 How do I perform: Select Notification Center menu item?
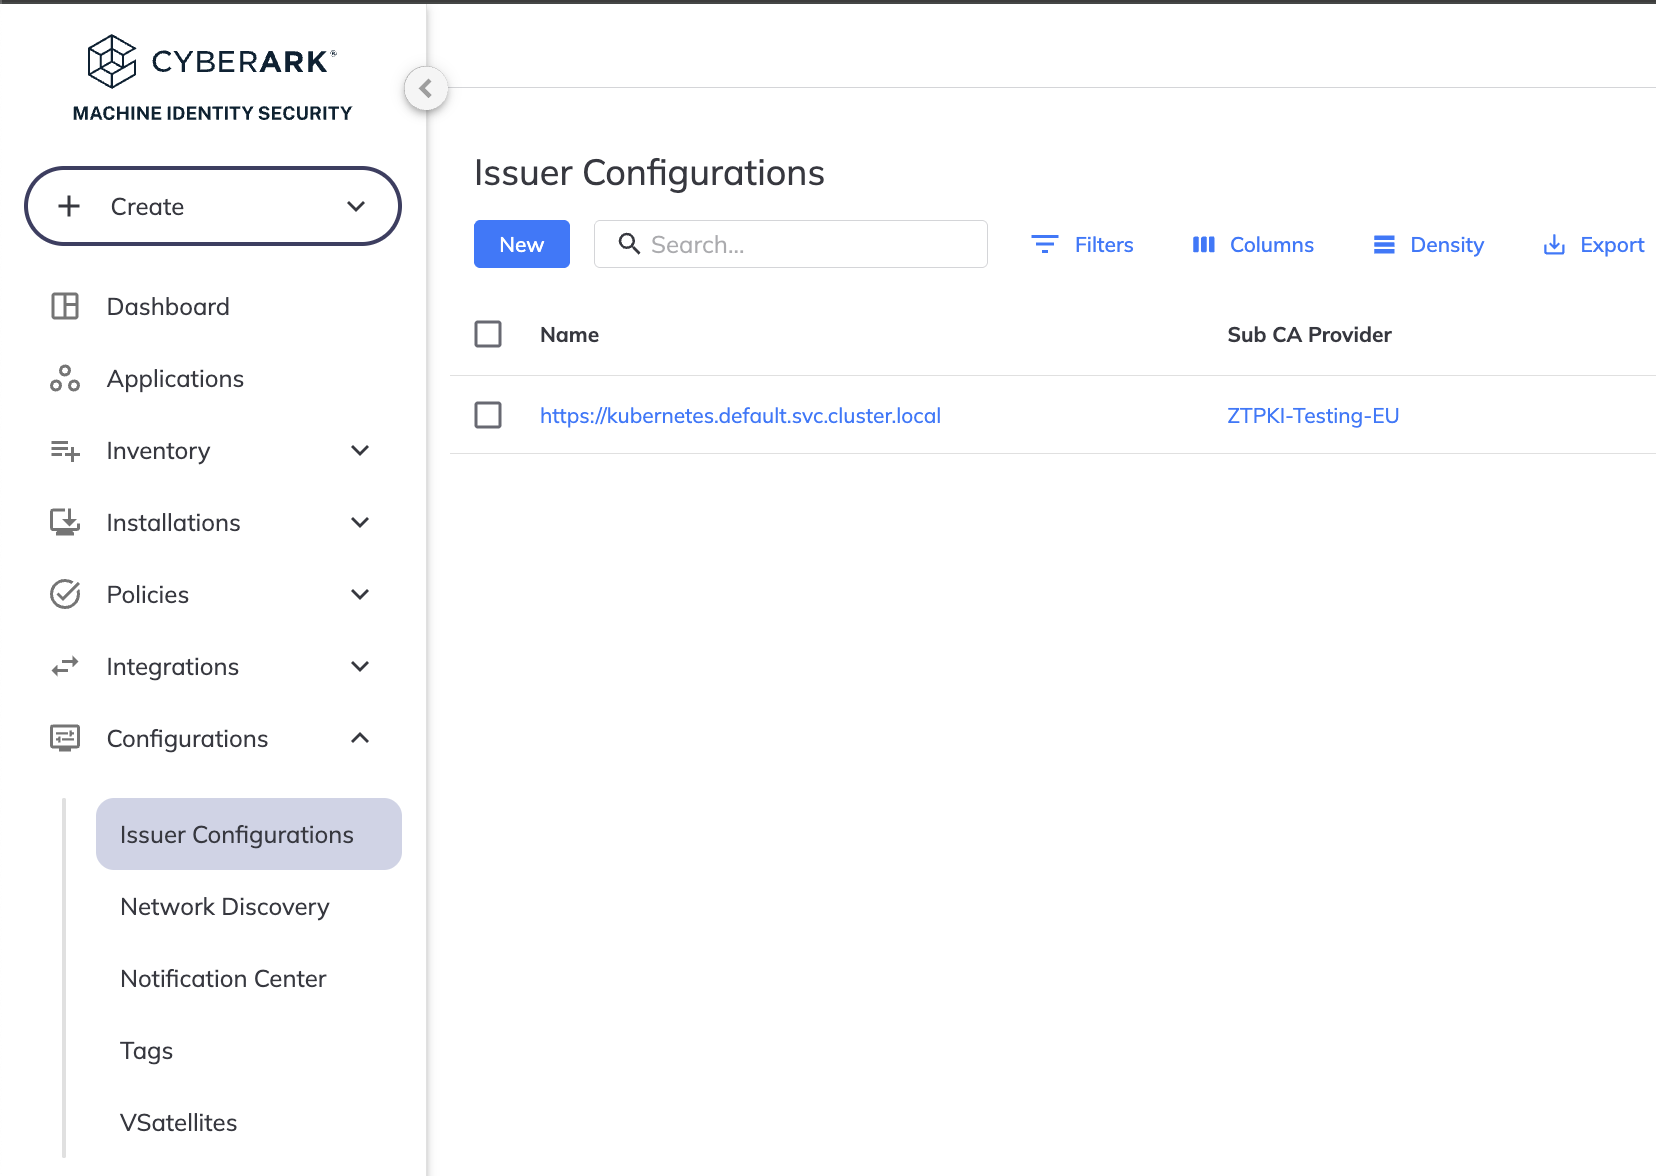pyautogui.click(x=223, y=978)
